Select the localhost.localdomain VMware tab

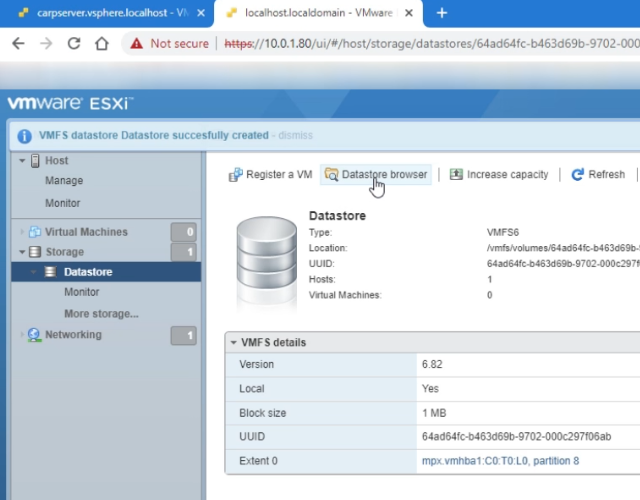318,13
